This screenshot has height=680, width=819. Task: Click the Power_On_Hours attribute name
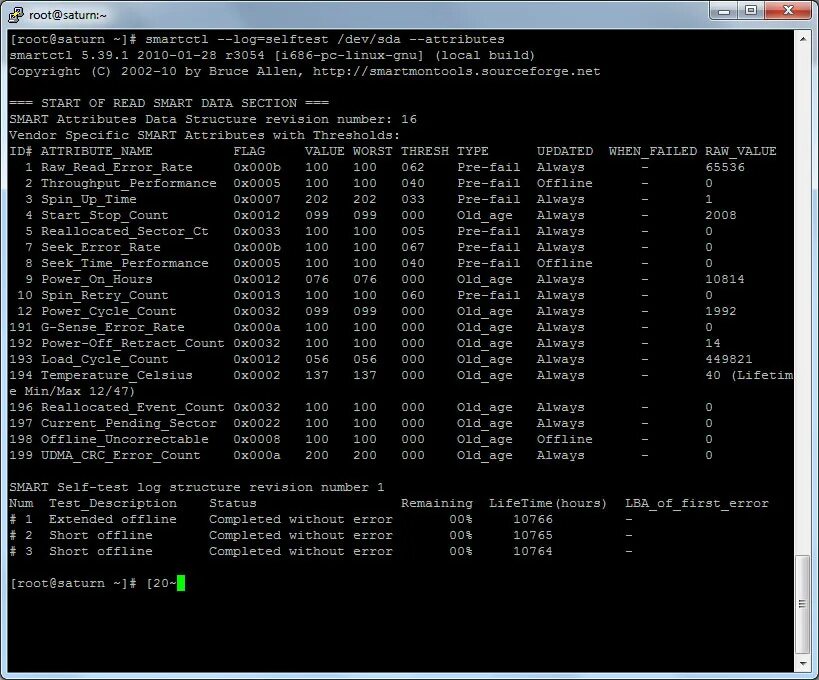97,279
